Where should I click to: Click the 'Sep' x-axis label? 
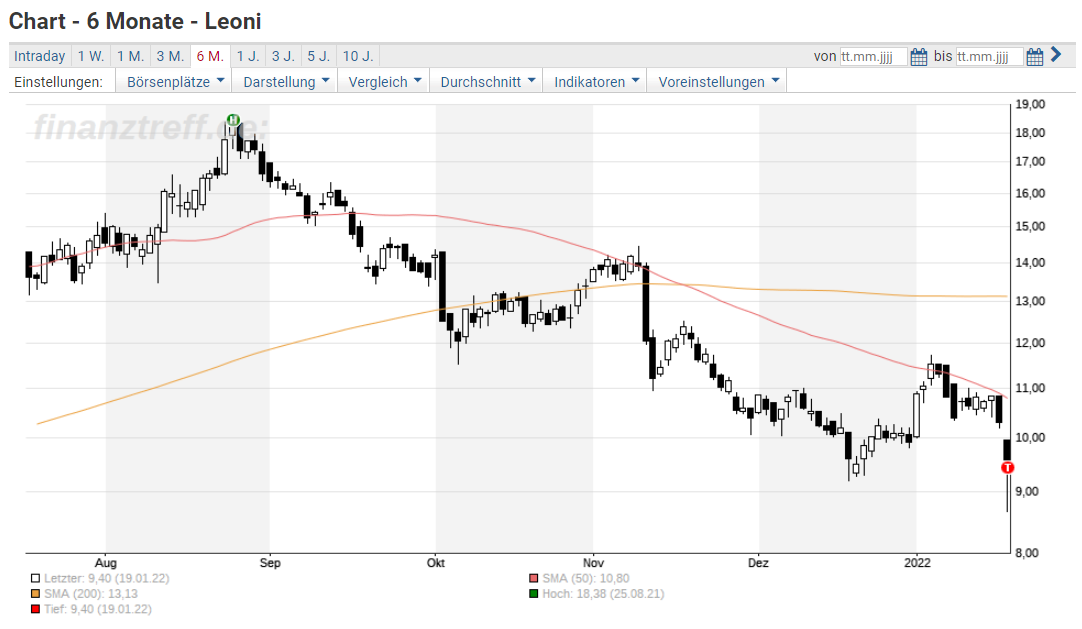[x=270, y=563]
